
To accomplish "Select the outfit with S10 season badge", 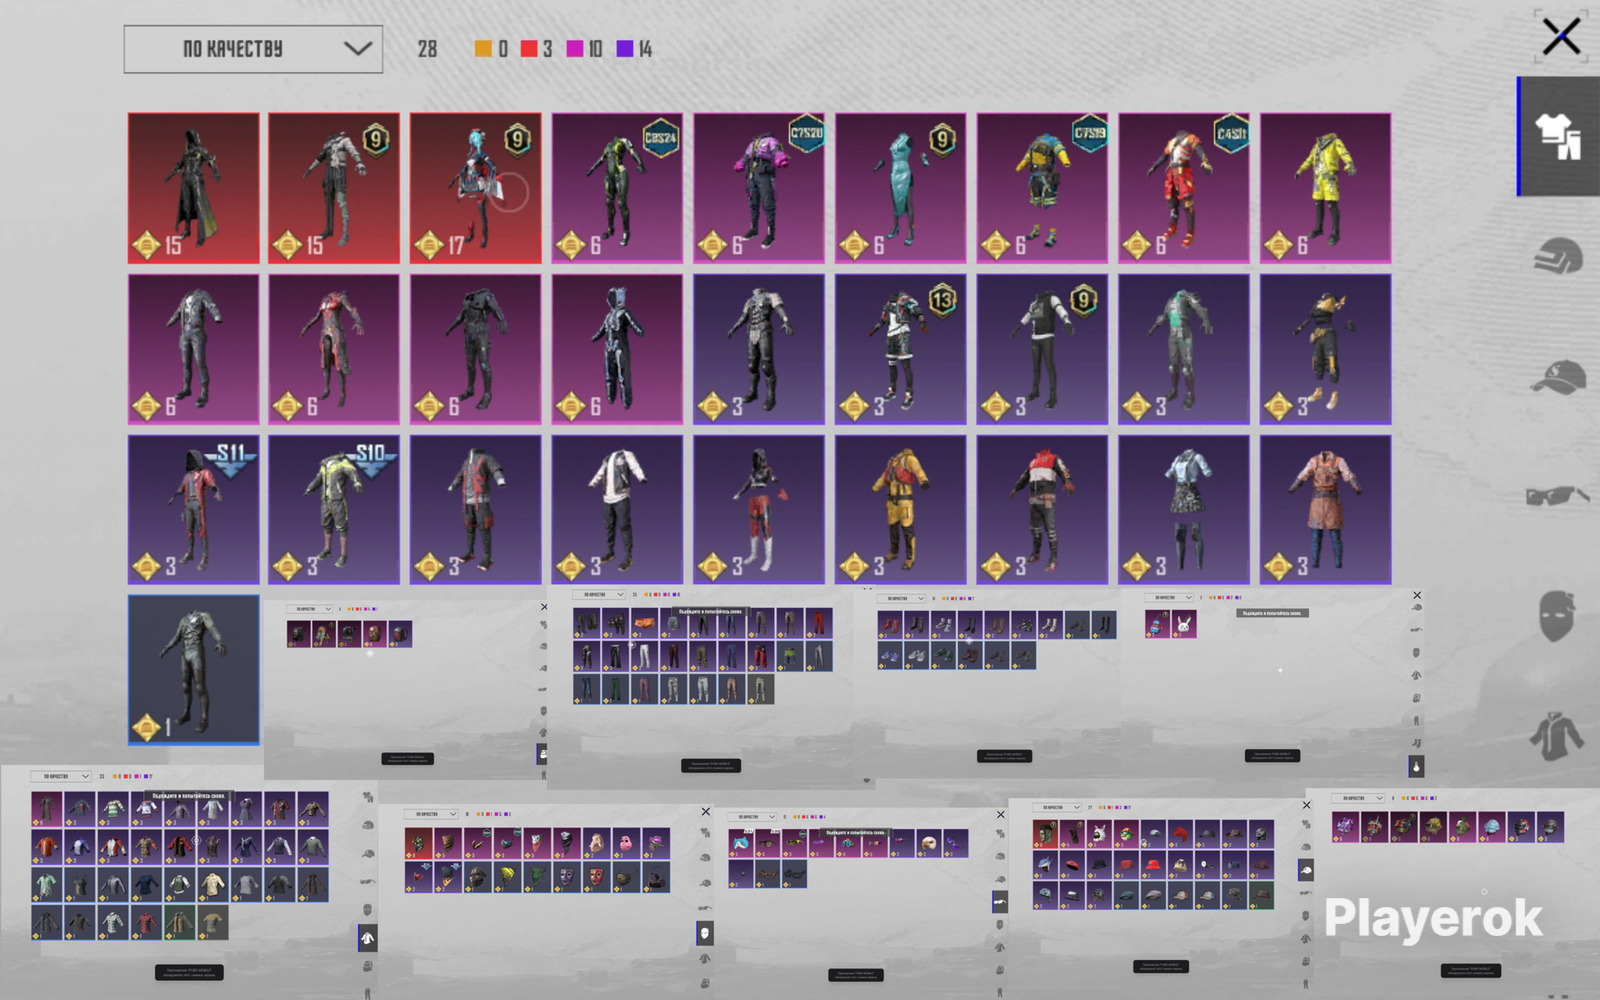I will pyautogui.click(x=334, y=509).
